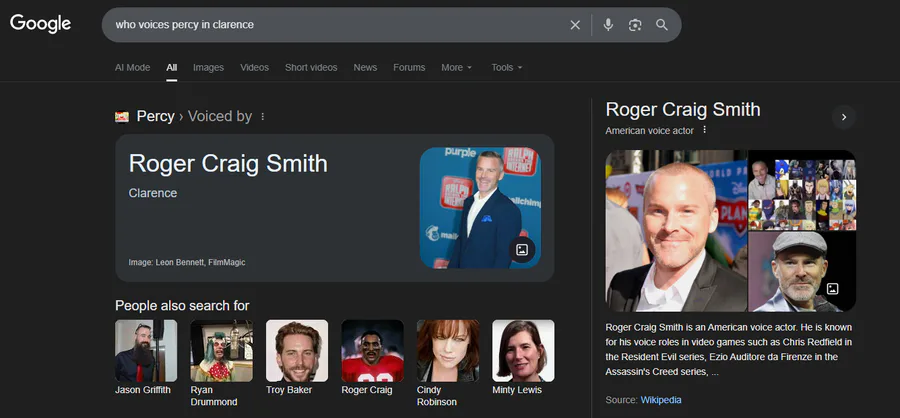Go to the News tab
900x418 pixels.
click(x=365, y=67)
